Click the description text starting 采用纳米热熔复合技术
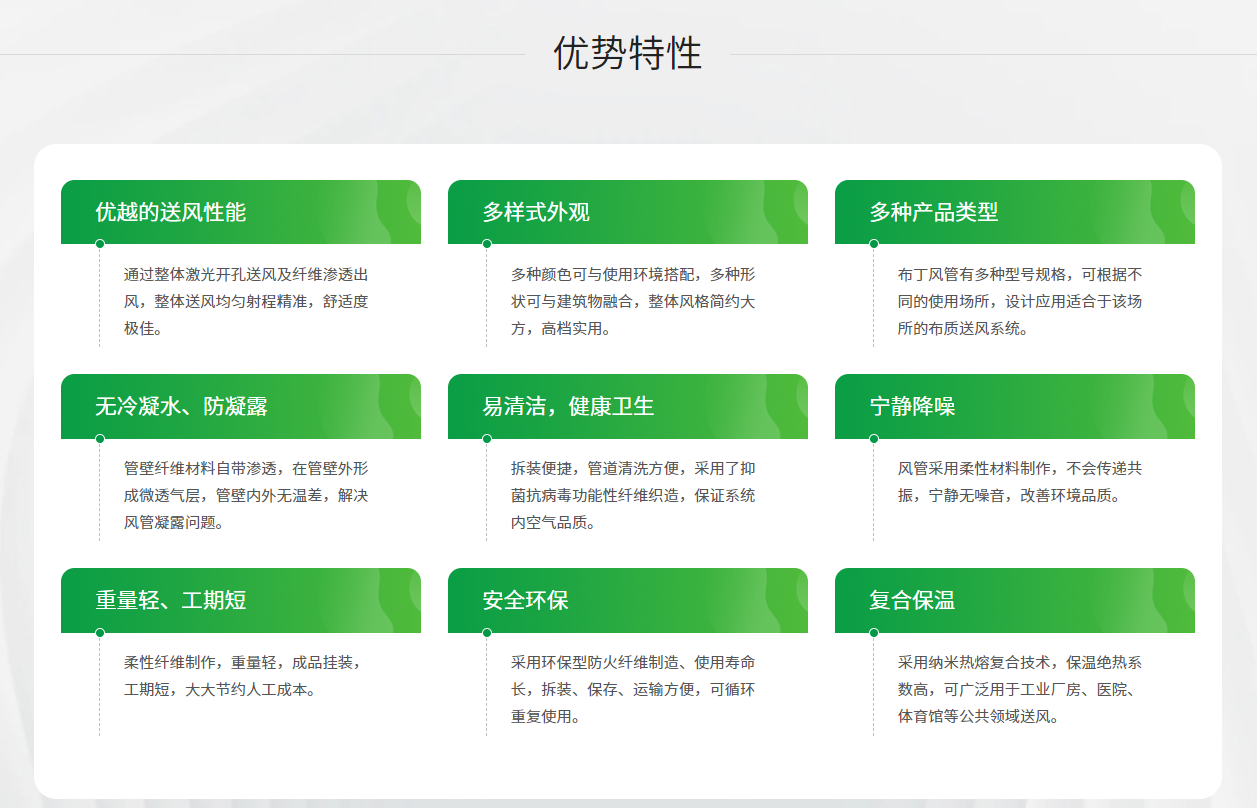Viewport: 1257px width, 808px height. [x=1020, y=689]
